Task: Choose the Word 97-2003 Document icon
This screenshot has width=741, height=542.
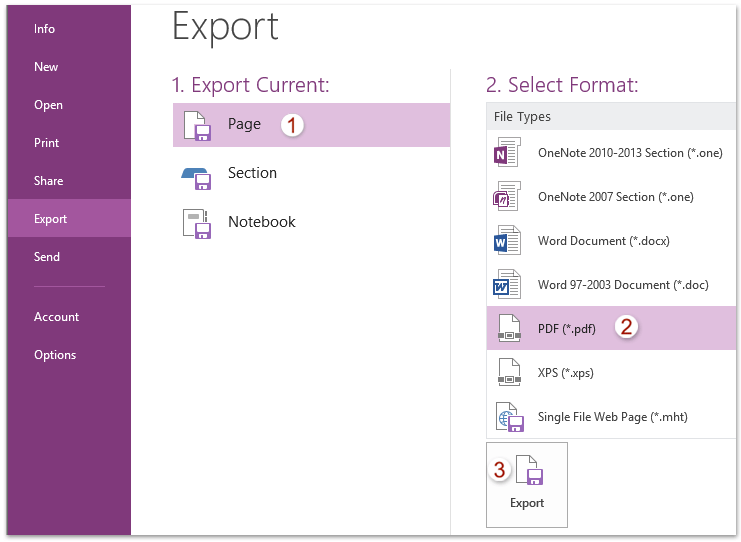Action: 507,284
